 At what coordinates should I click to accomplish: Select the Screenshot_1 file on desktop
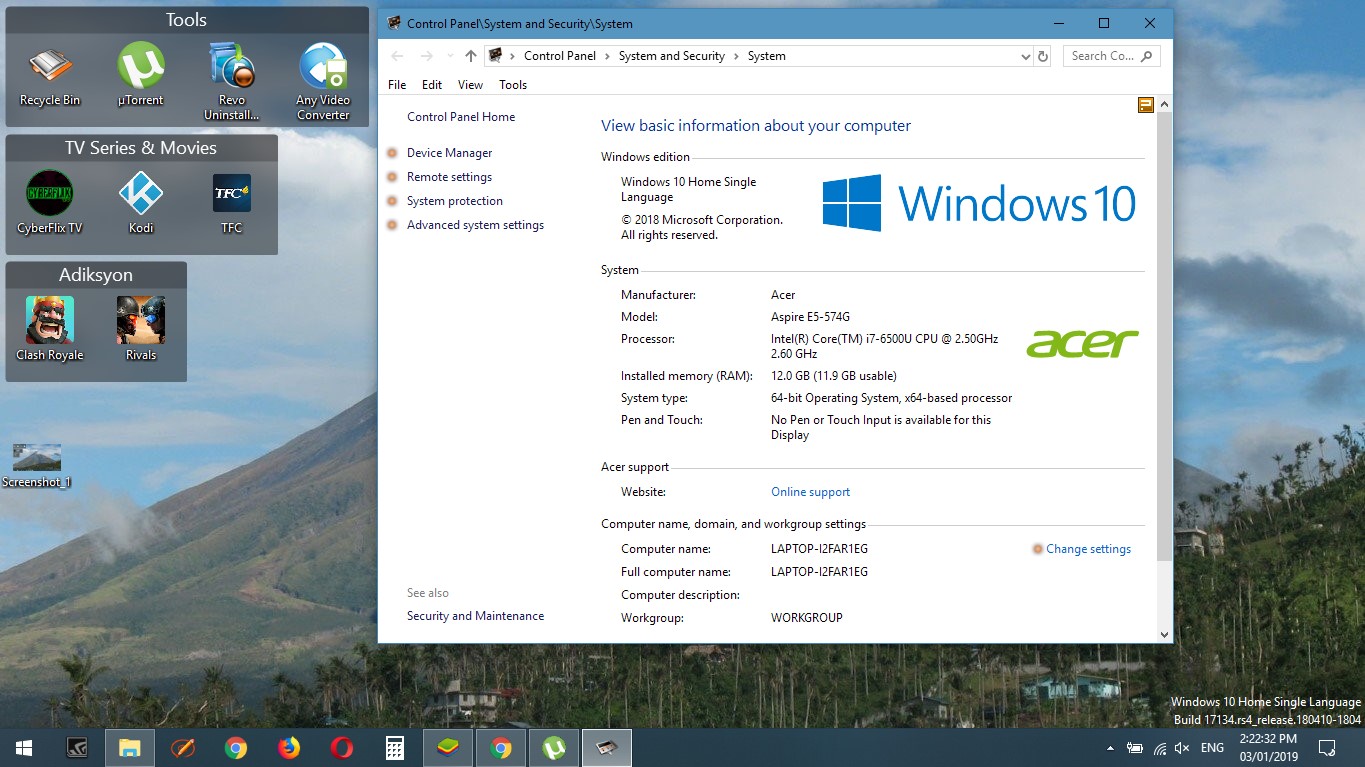[37, 466]
